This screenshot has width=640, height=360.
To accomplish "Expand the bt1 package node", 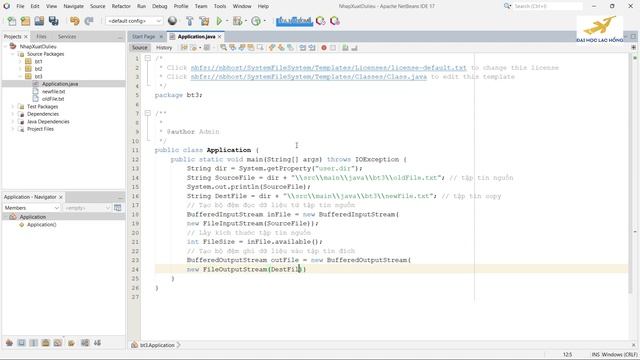I will tap(20, 61).
